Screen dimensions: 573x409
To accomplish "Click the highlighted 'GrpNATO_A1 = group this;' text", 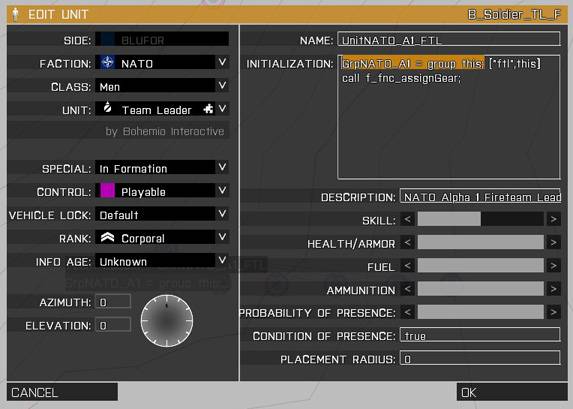I will [413, 64].
